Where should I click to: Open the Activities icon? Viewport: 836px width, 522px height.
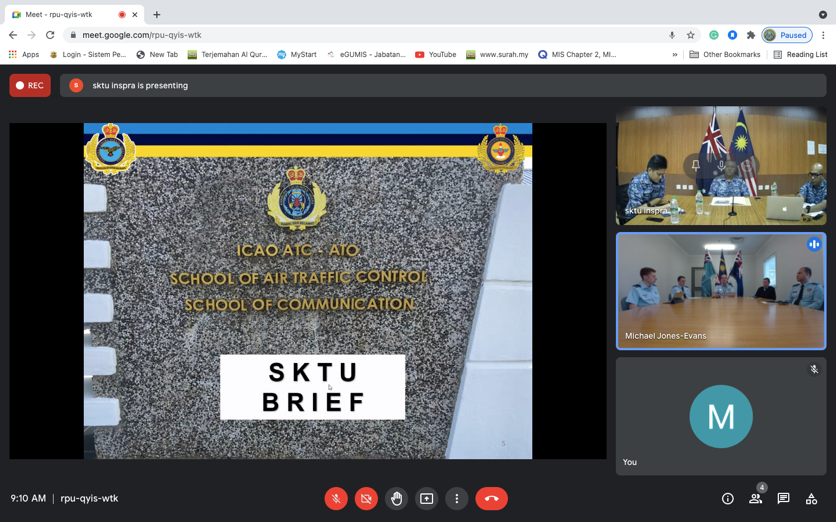pos(811,499)
